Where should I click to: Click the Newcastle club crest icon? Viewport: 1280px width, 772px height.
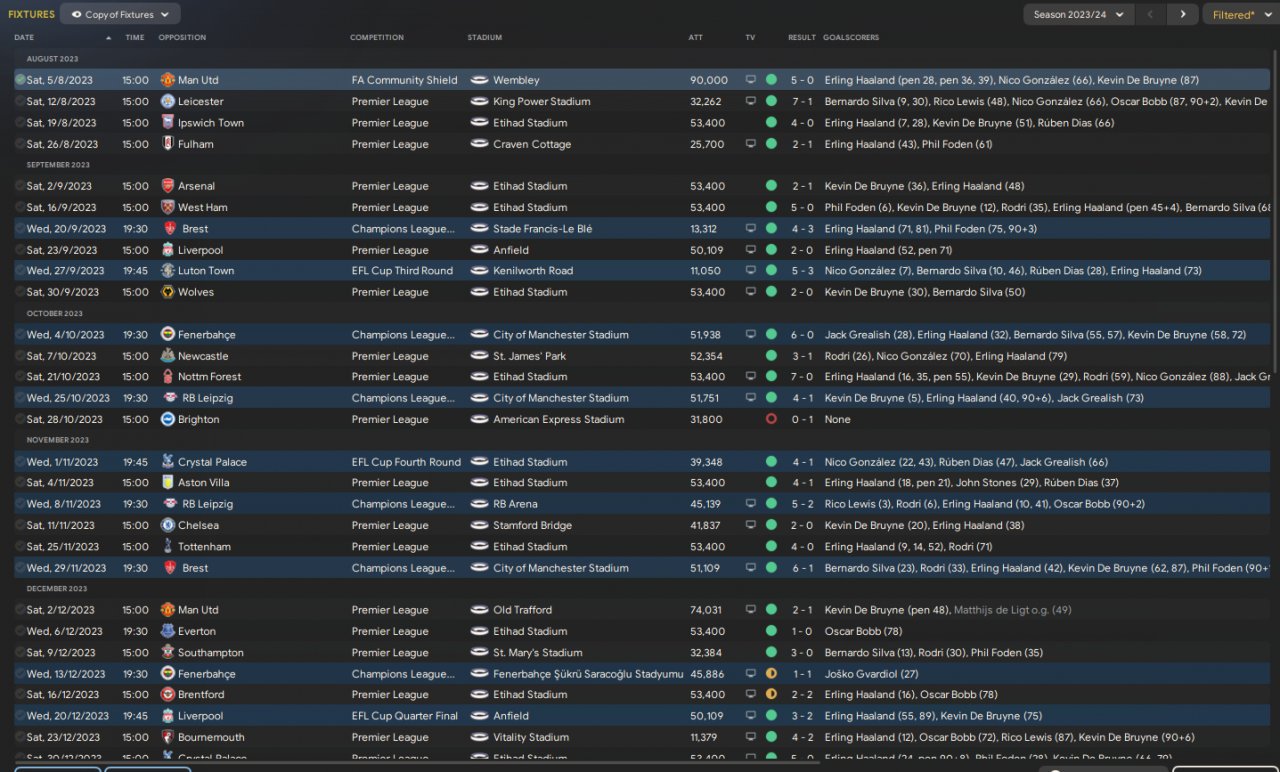point(168,356)
